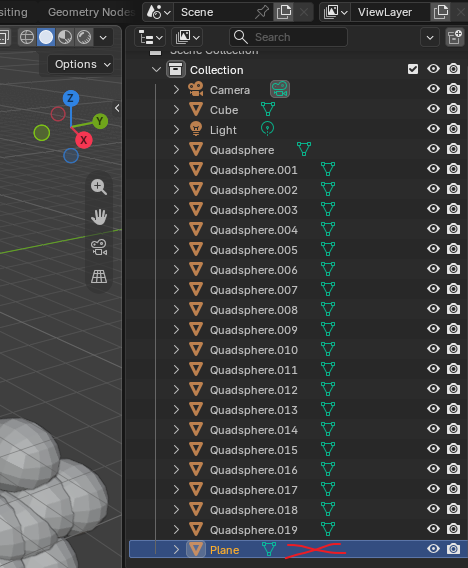Click the outliner Search field
The height and width of the screenshot is (568, 468).
coord(288,37)
